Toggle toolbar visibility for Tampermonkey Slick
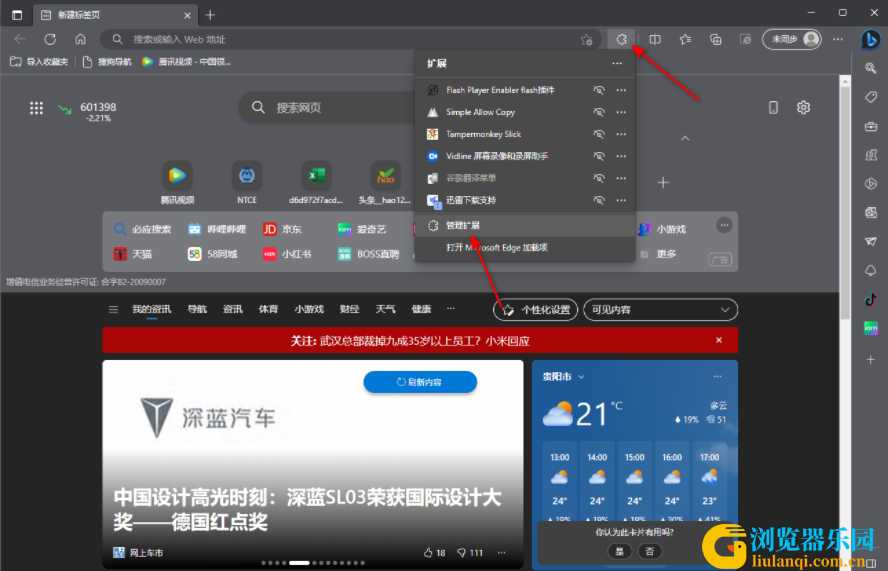 (599, 134)
